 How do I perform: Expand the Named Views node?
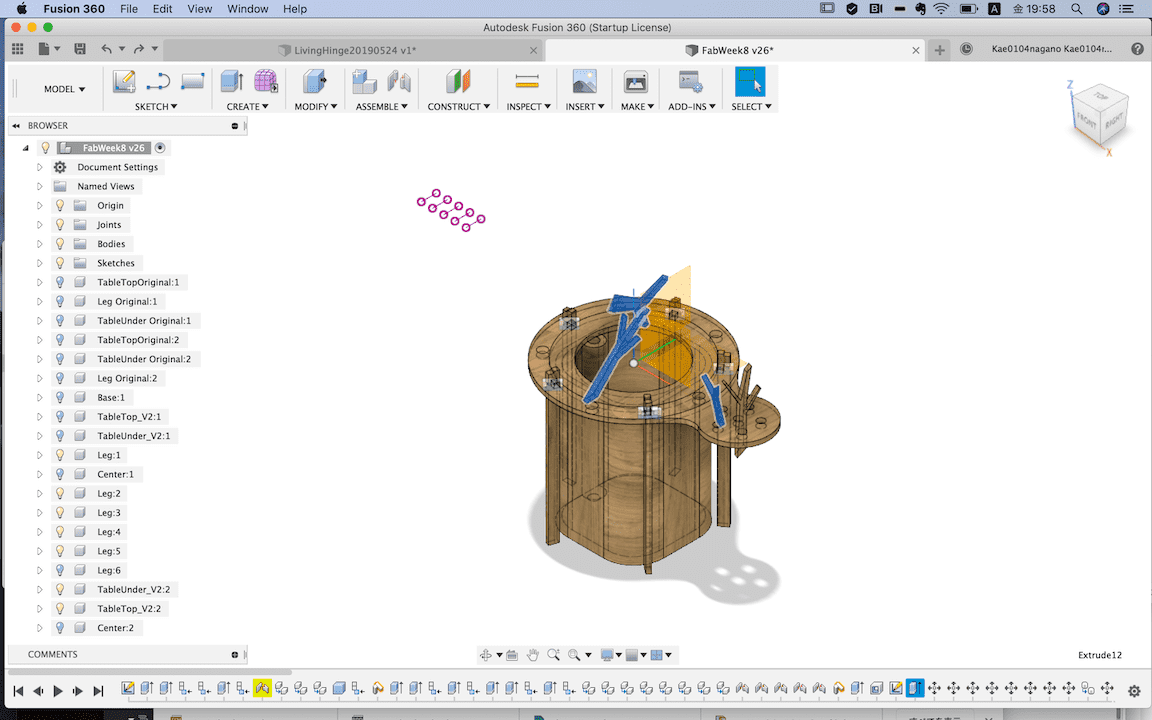pyautogui.click(x=40, y=187)
